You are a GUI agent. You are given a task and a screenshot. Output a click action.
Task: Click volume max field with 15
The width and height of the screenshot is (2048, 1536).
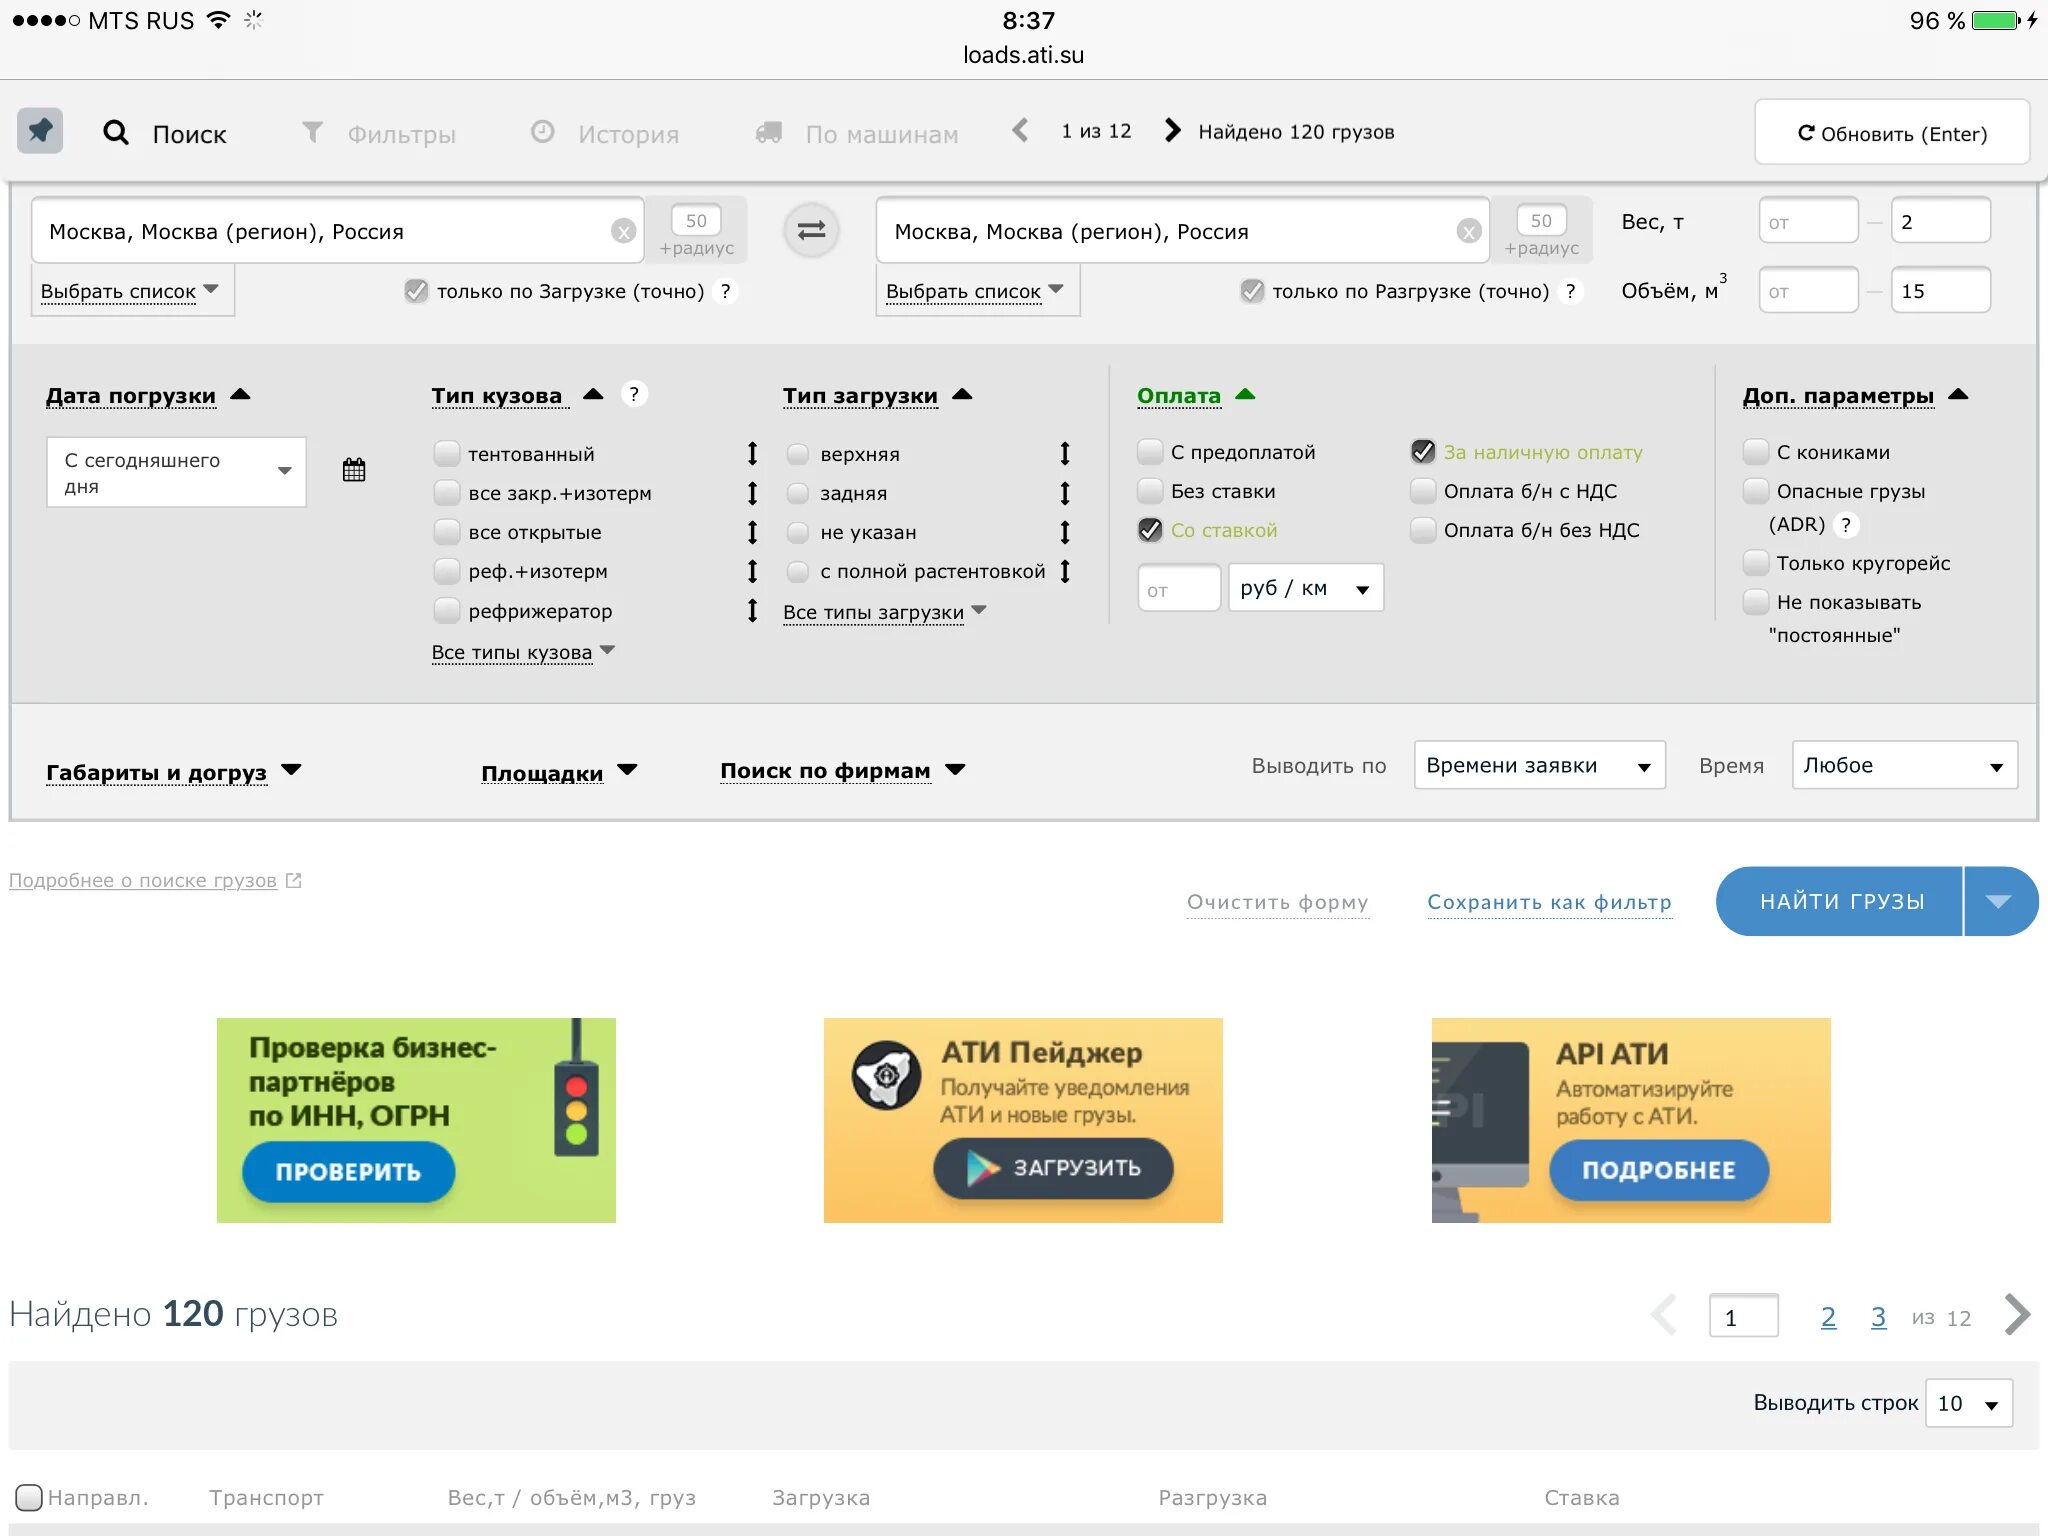tap(1941, 291)
